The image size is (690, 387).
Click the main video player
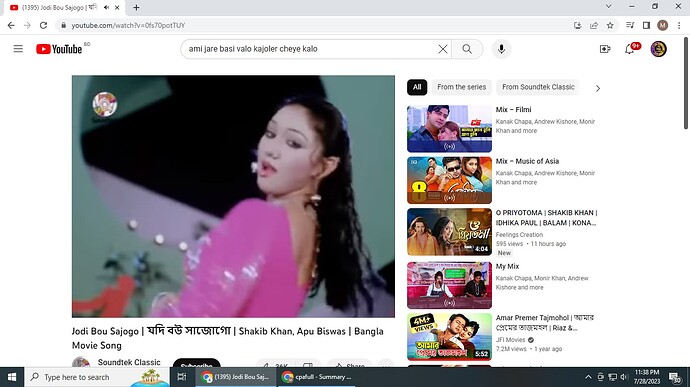tap(233, 196)
